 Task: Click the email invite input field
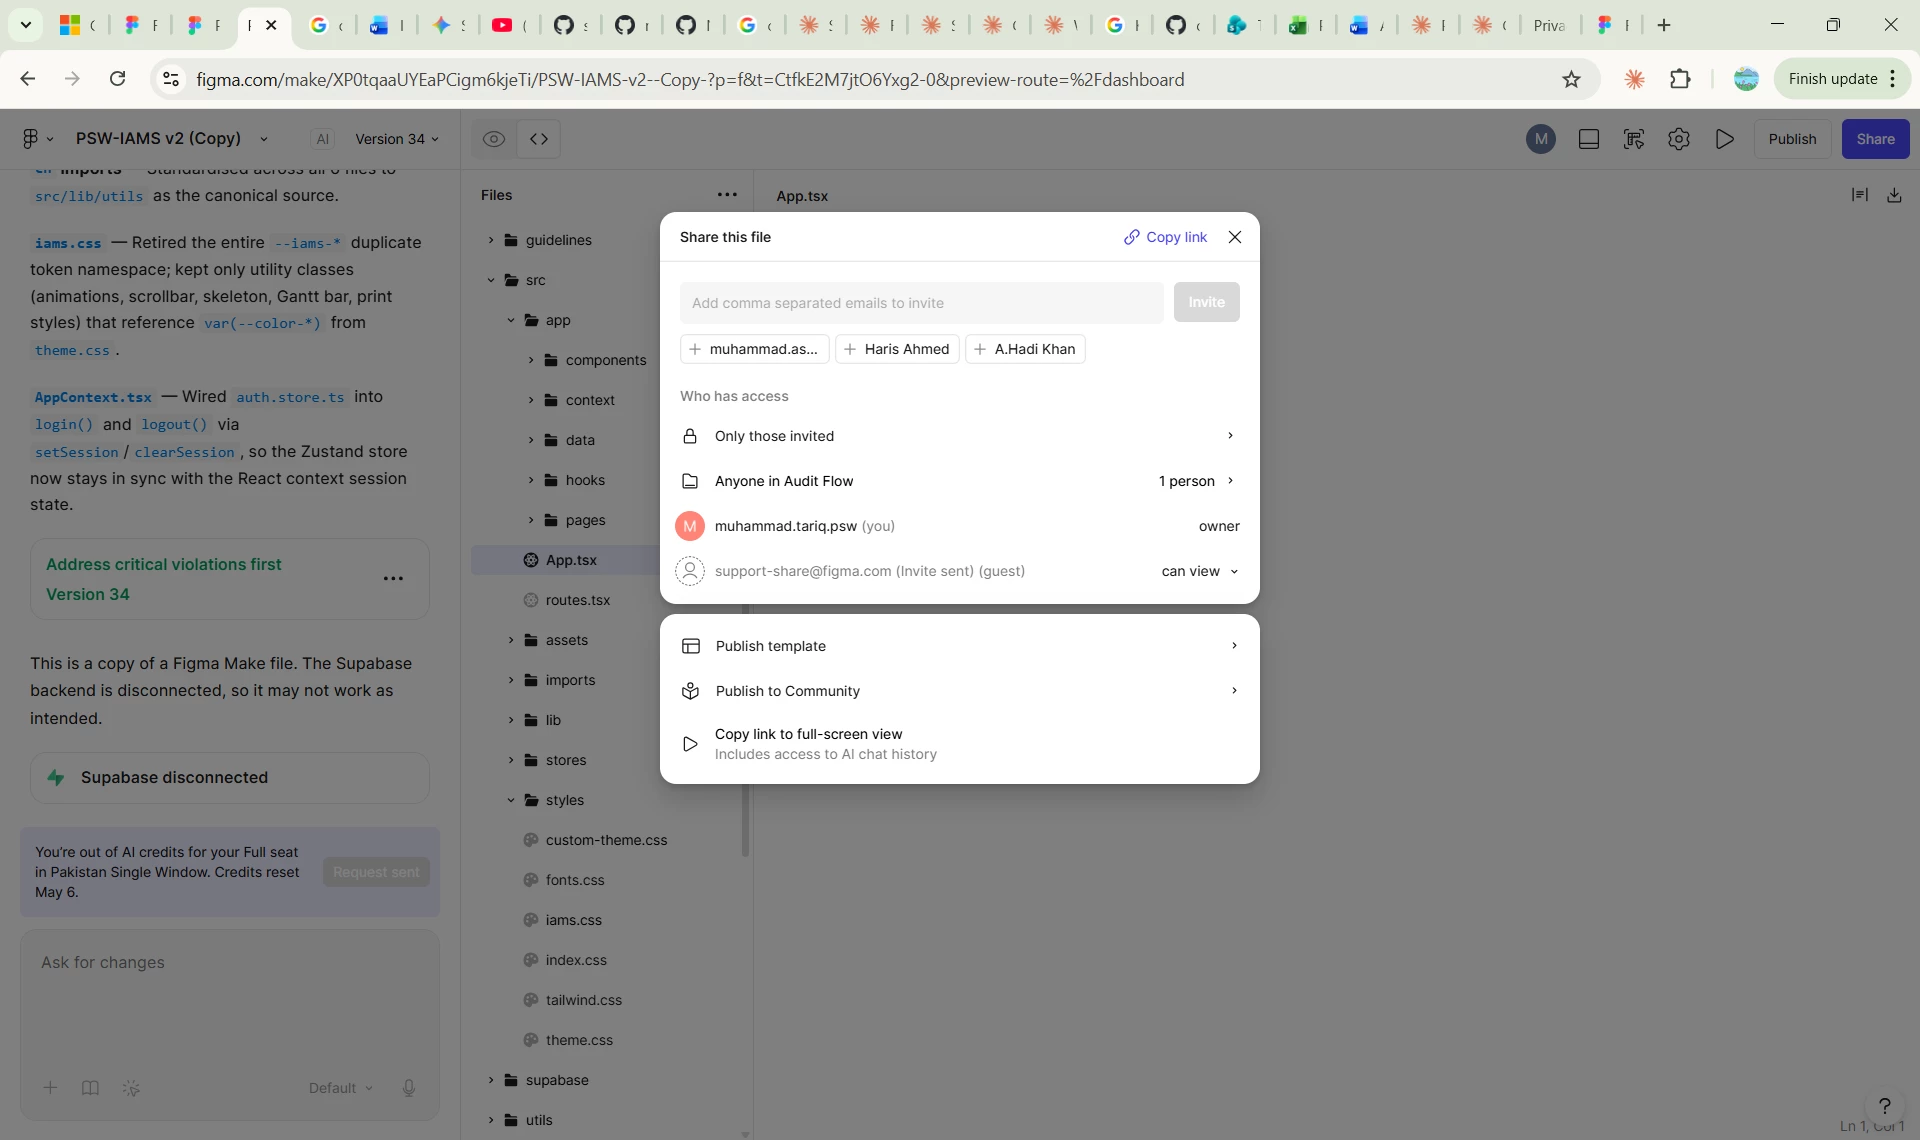(921, 303)
